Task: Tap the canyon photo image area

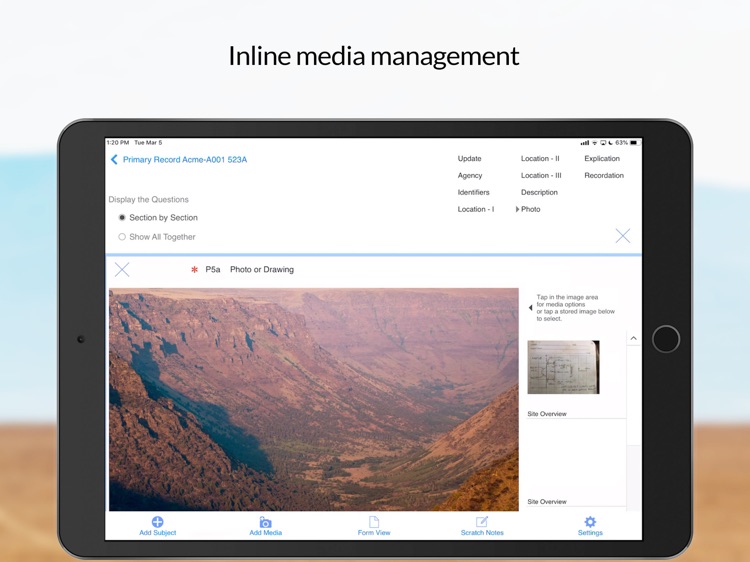Action: [x=314, y=399]
